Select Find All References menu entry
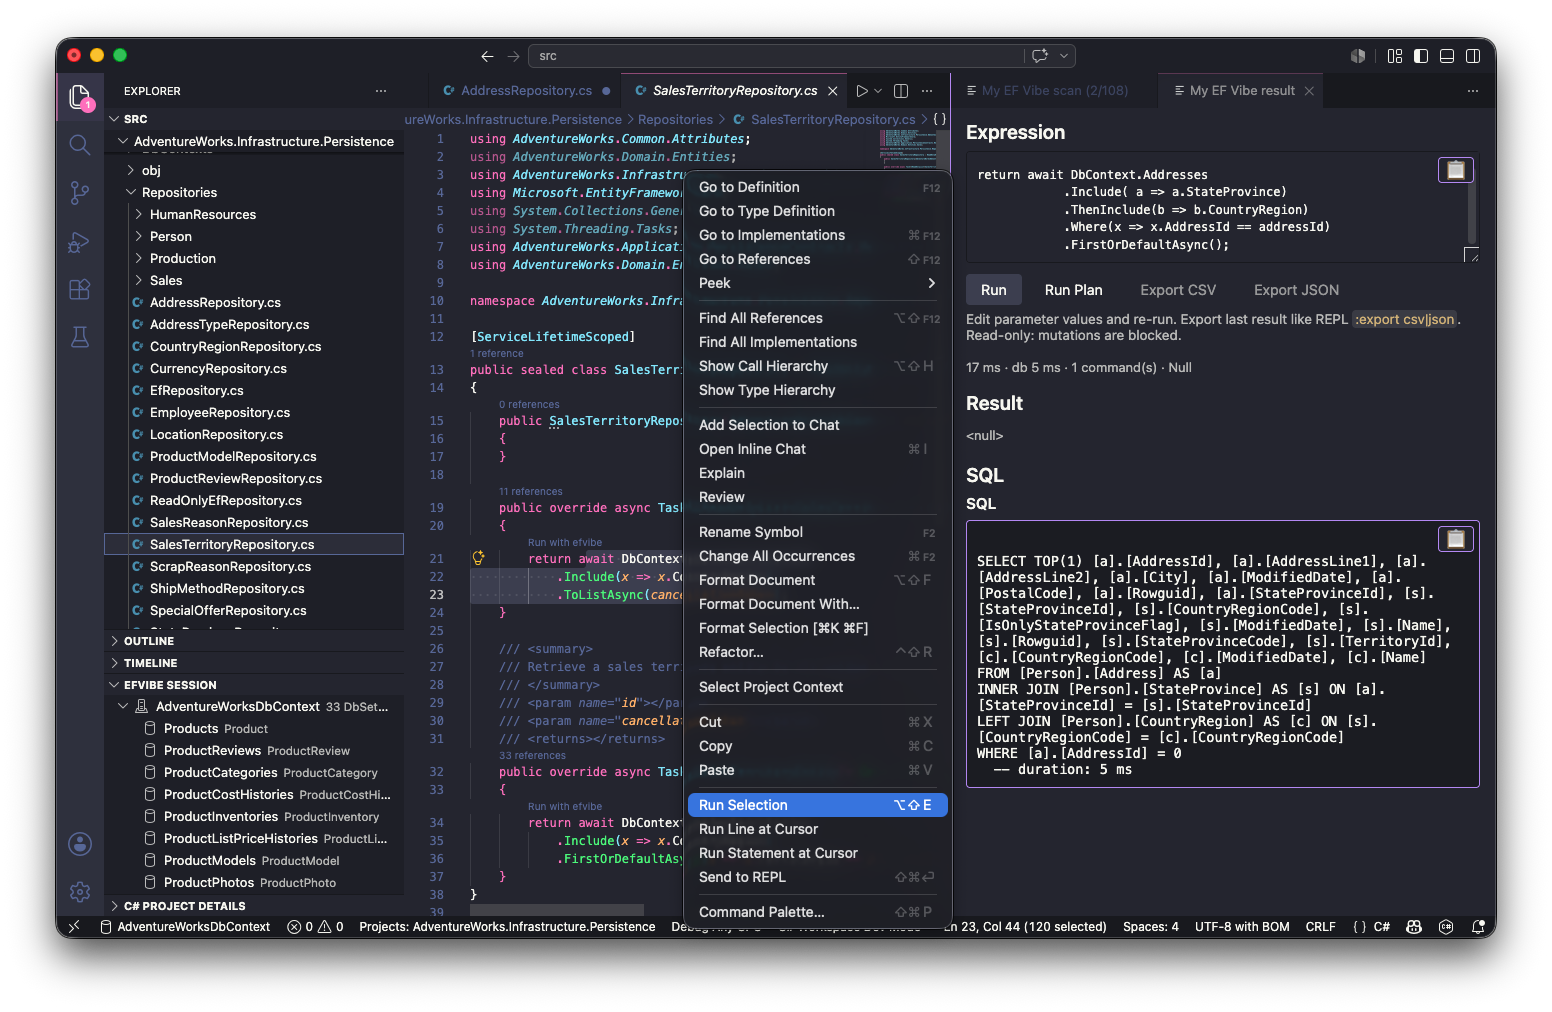 [x=817, y=318]
